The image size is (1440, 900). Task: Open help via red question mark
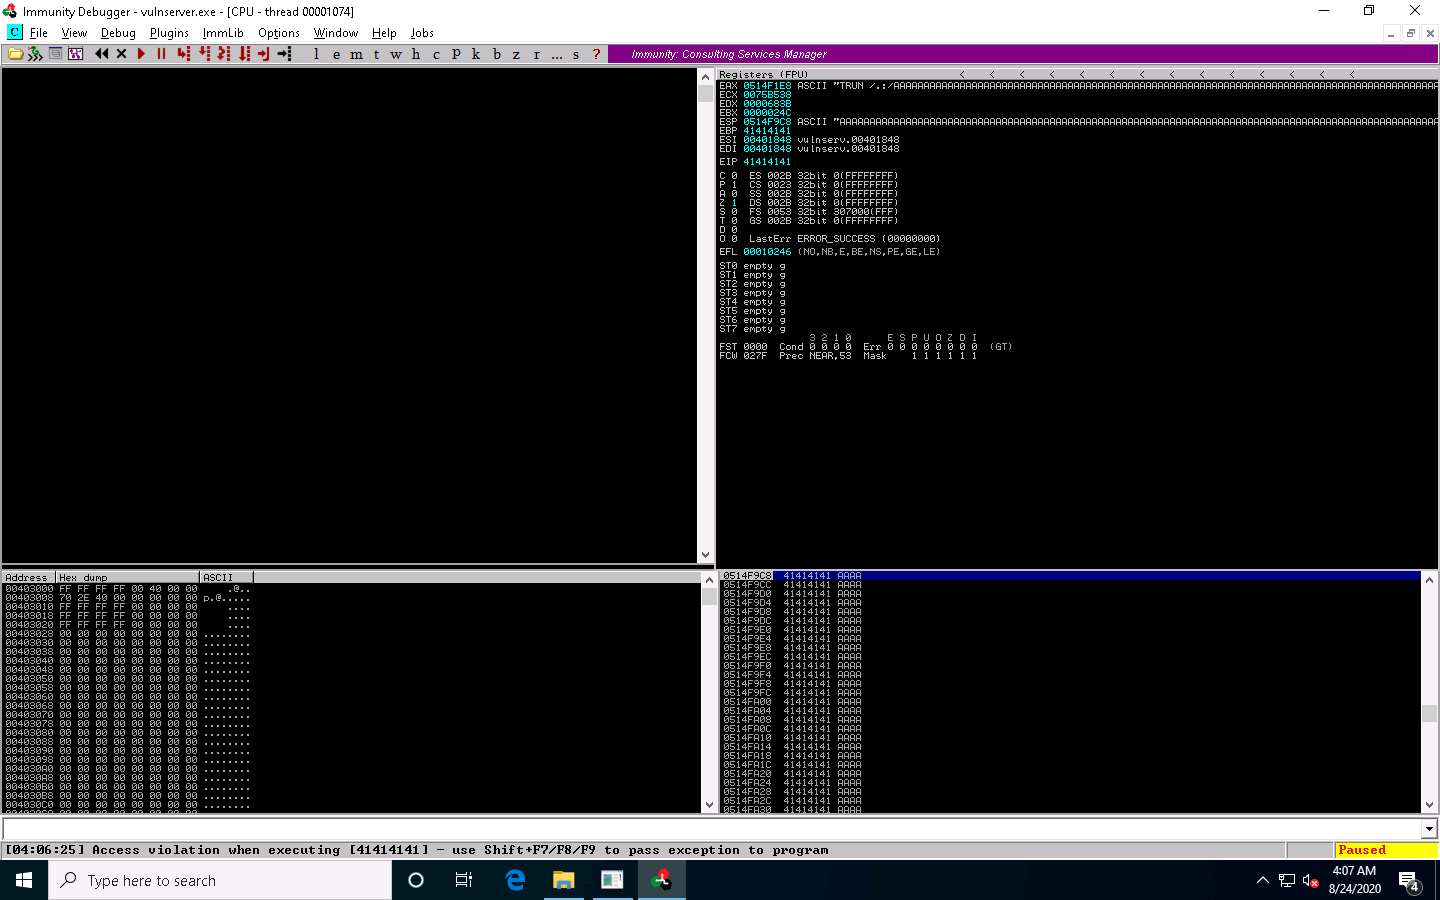click(596, 54)
